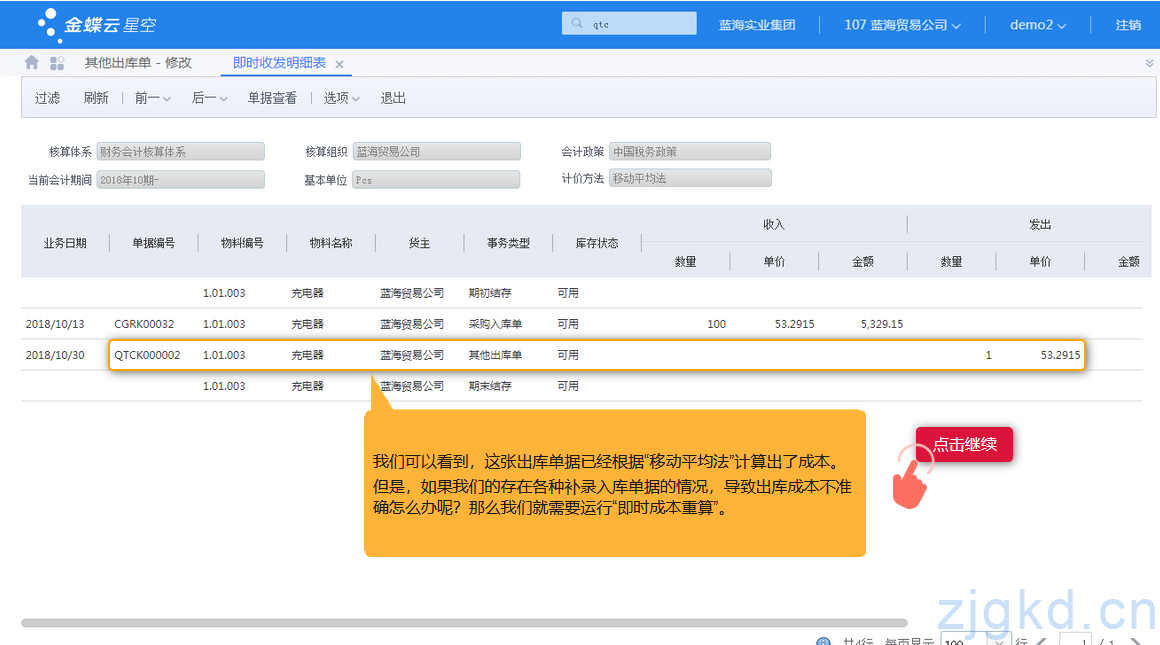
Task: Focus the search box containing qtc
Action: click(629, 23)
